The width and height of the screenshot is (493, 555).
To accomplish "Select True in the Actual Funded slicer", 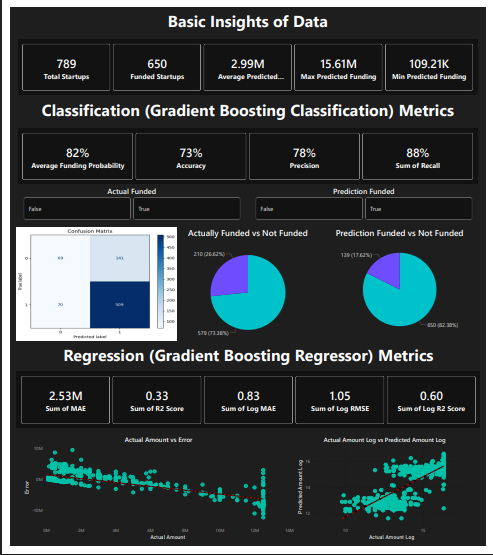I will pyautogui.click(x=187, y=209).
